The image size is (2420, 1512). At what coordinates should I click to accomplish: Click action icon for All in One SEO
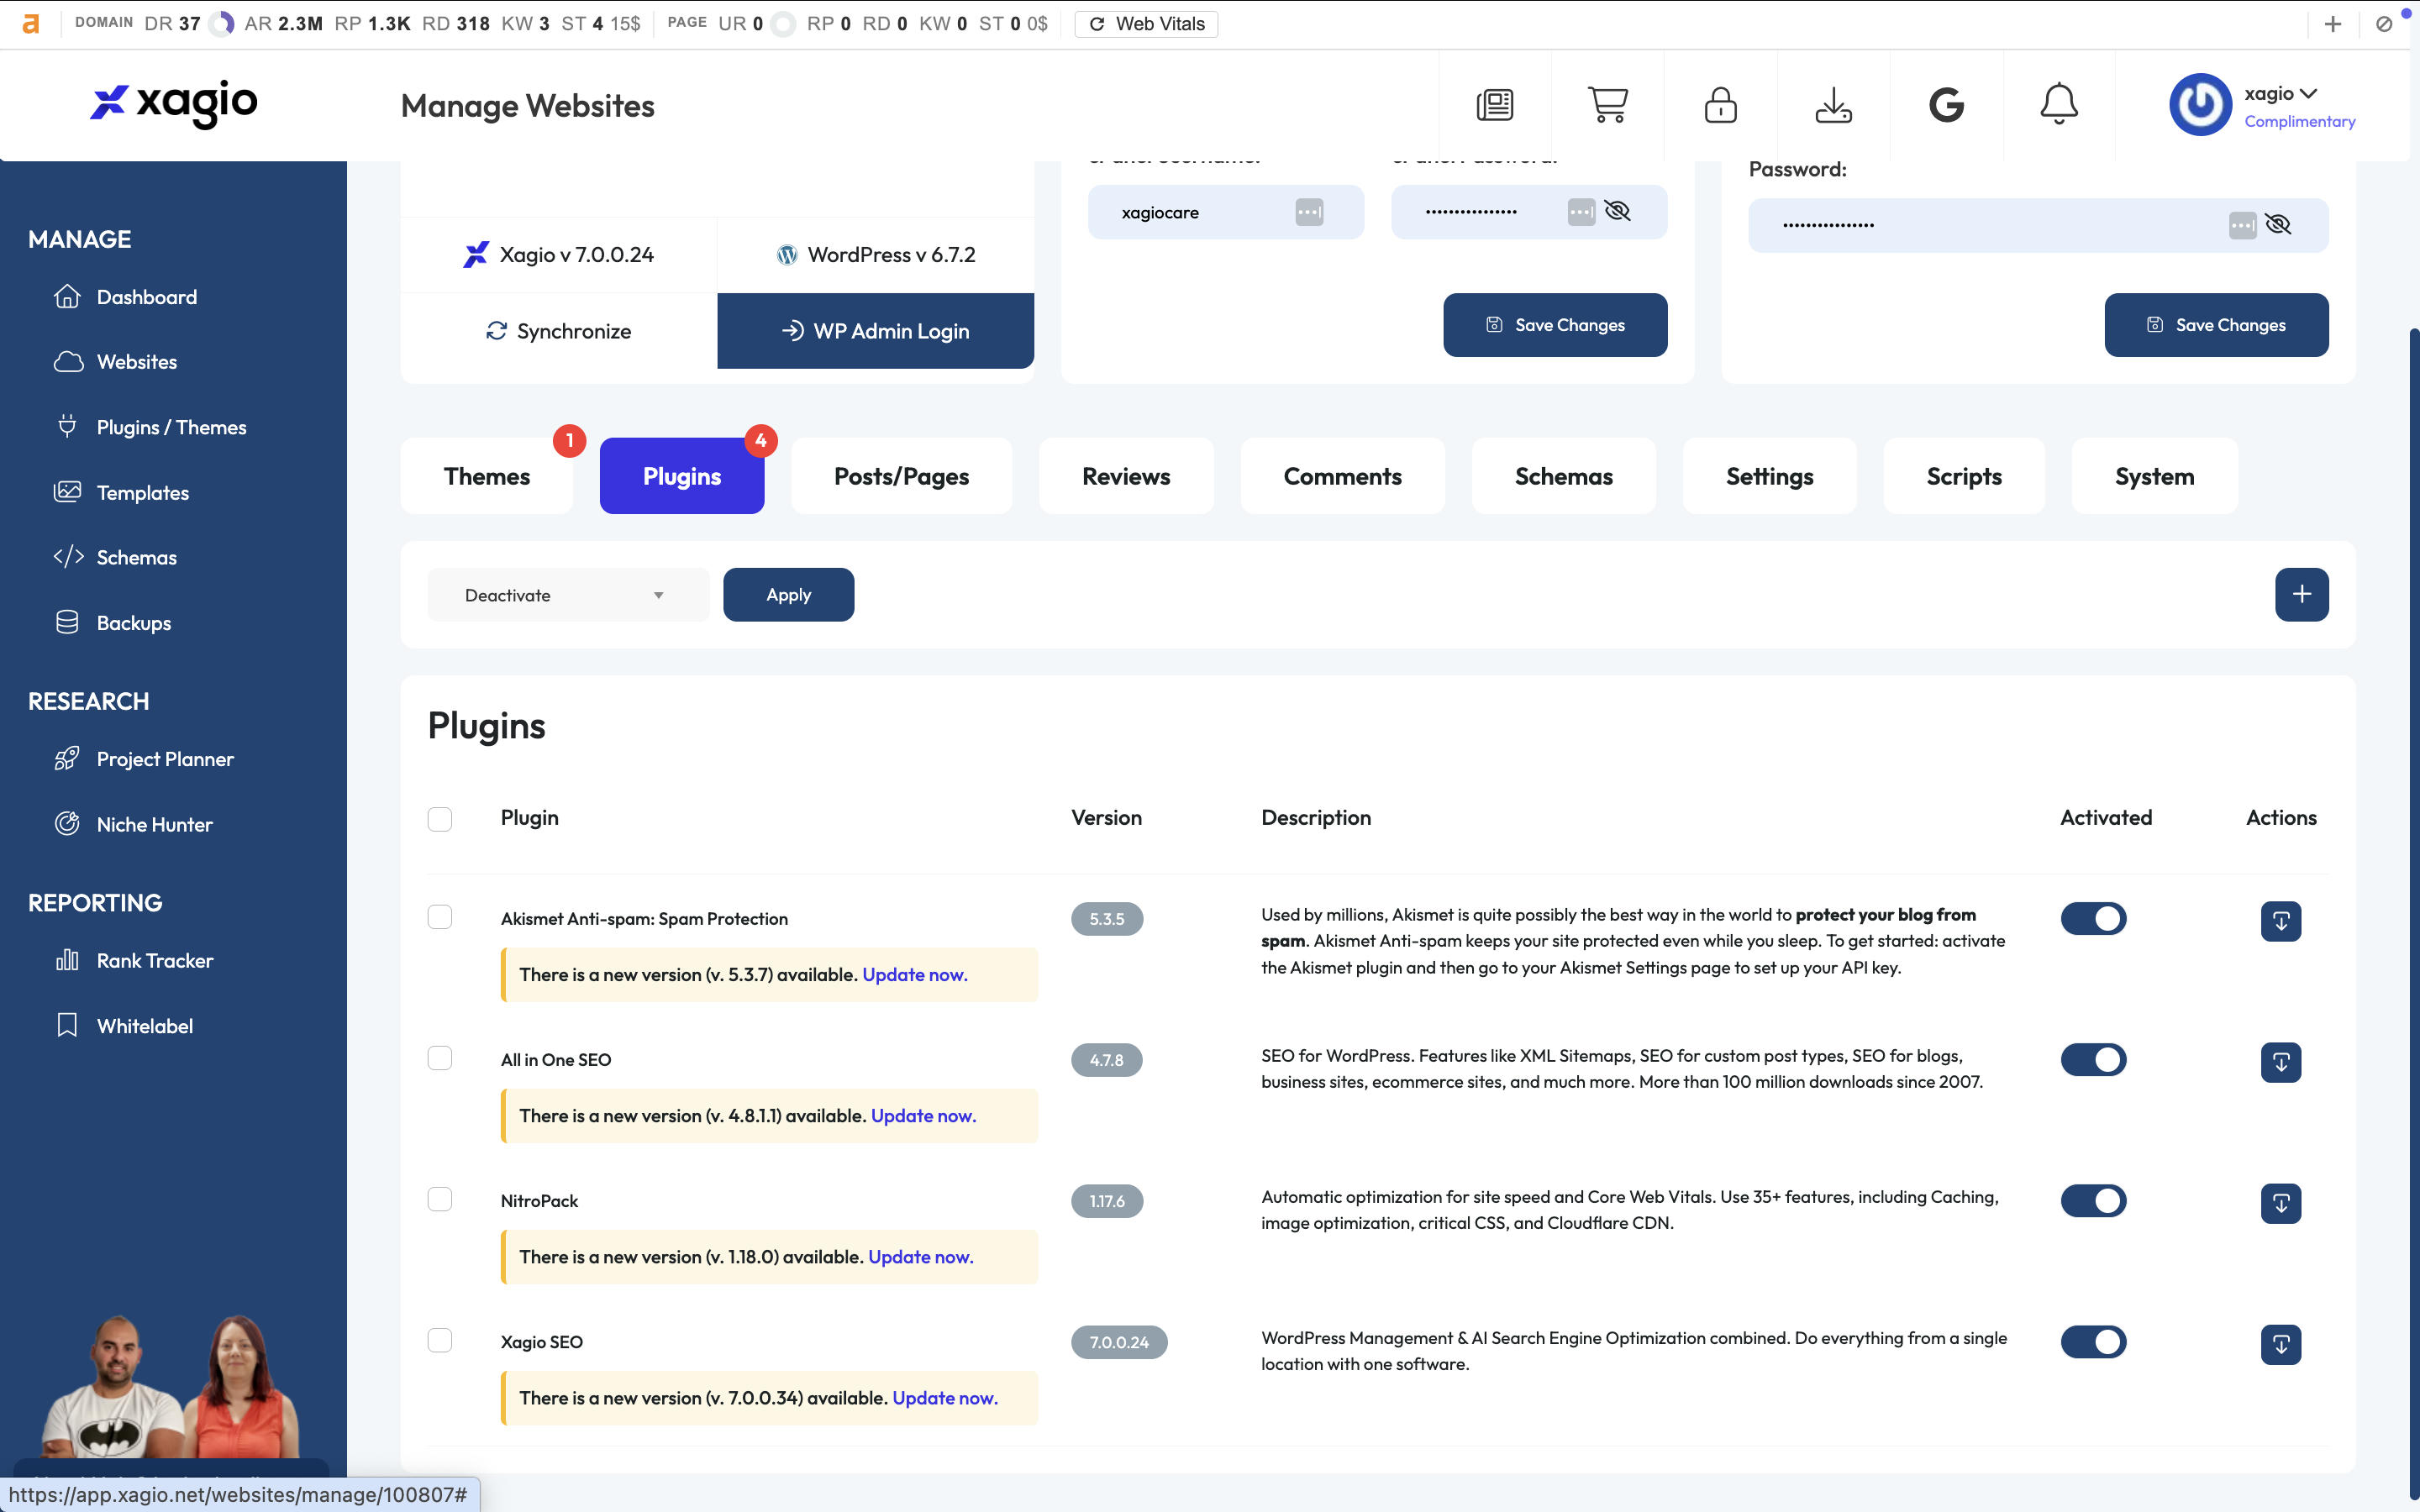pos(2281,1062)
